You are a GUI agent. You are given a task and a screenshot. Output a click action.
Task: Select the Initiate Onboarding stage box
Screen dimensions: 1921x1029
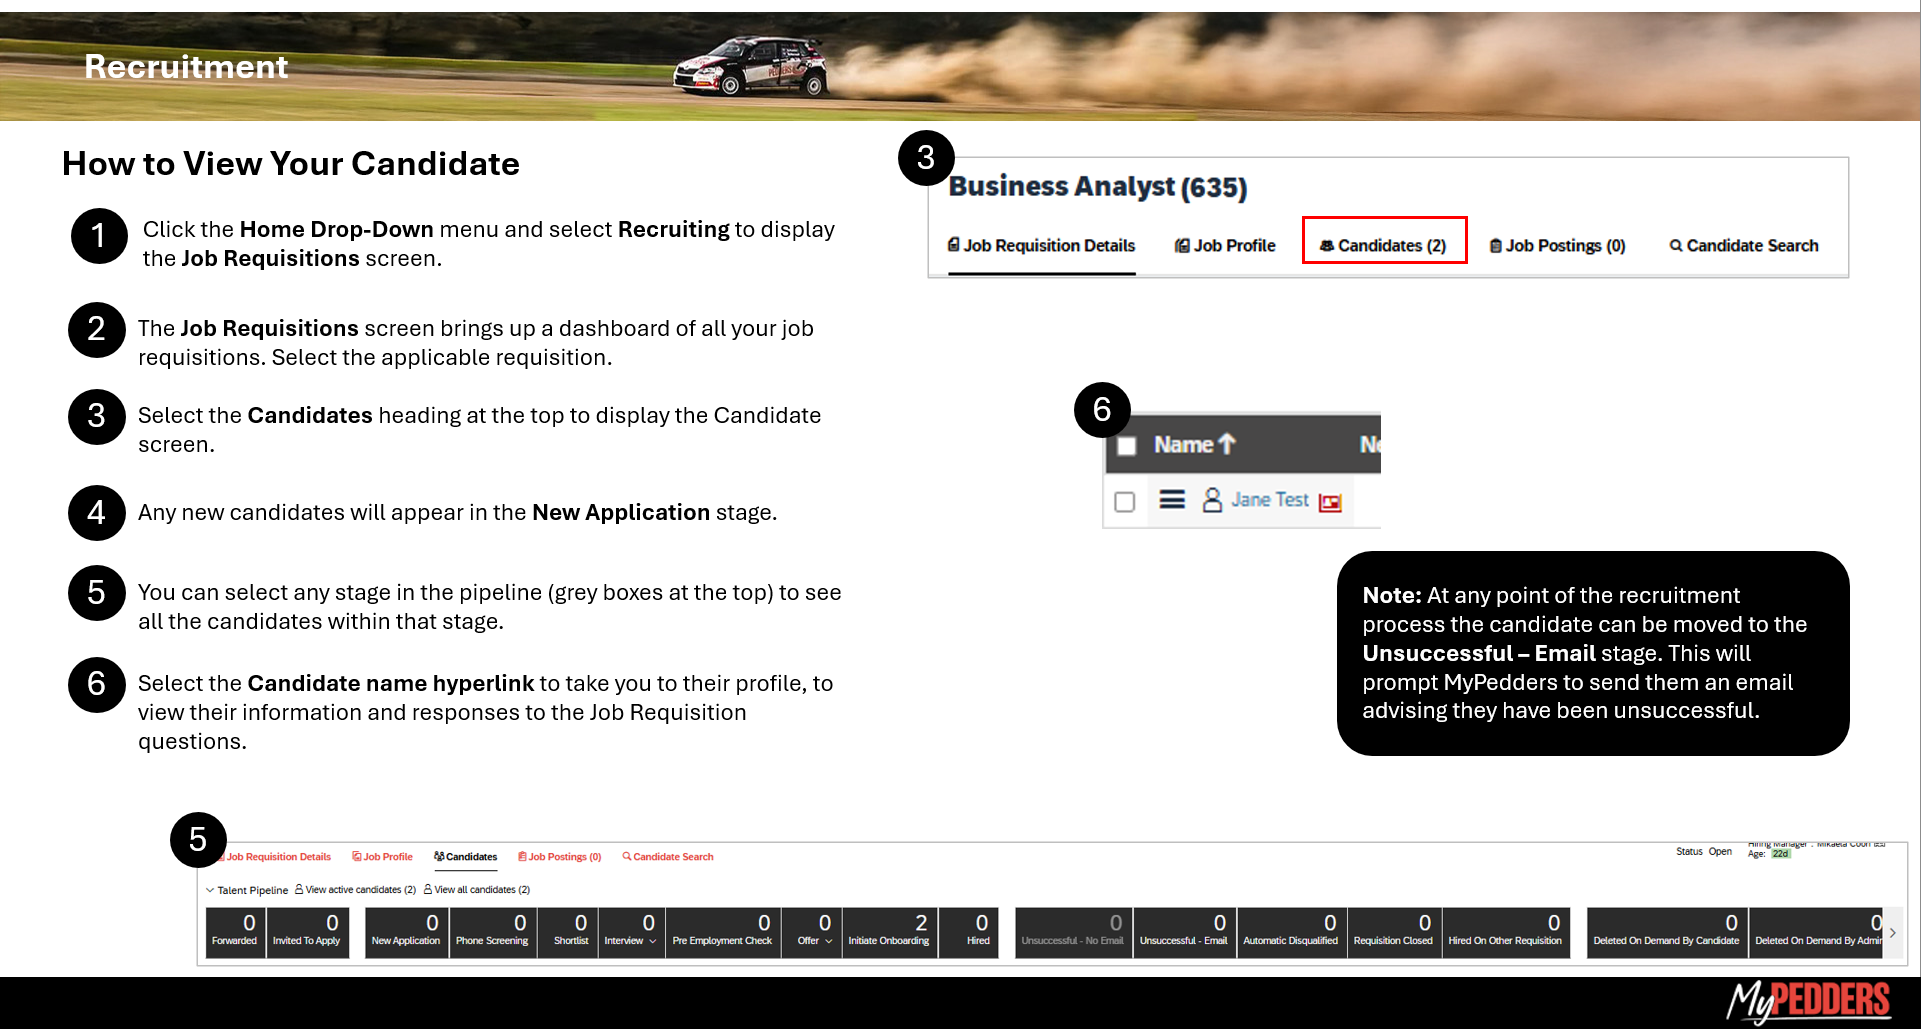click(x=889, y=932)
